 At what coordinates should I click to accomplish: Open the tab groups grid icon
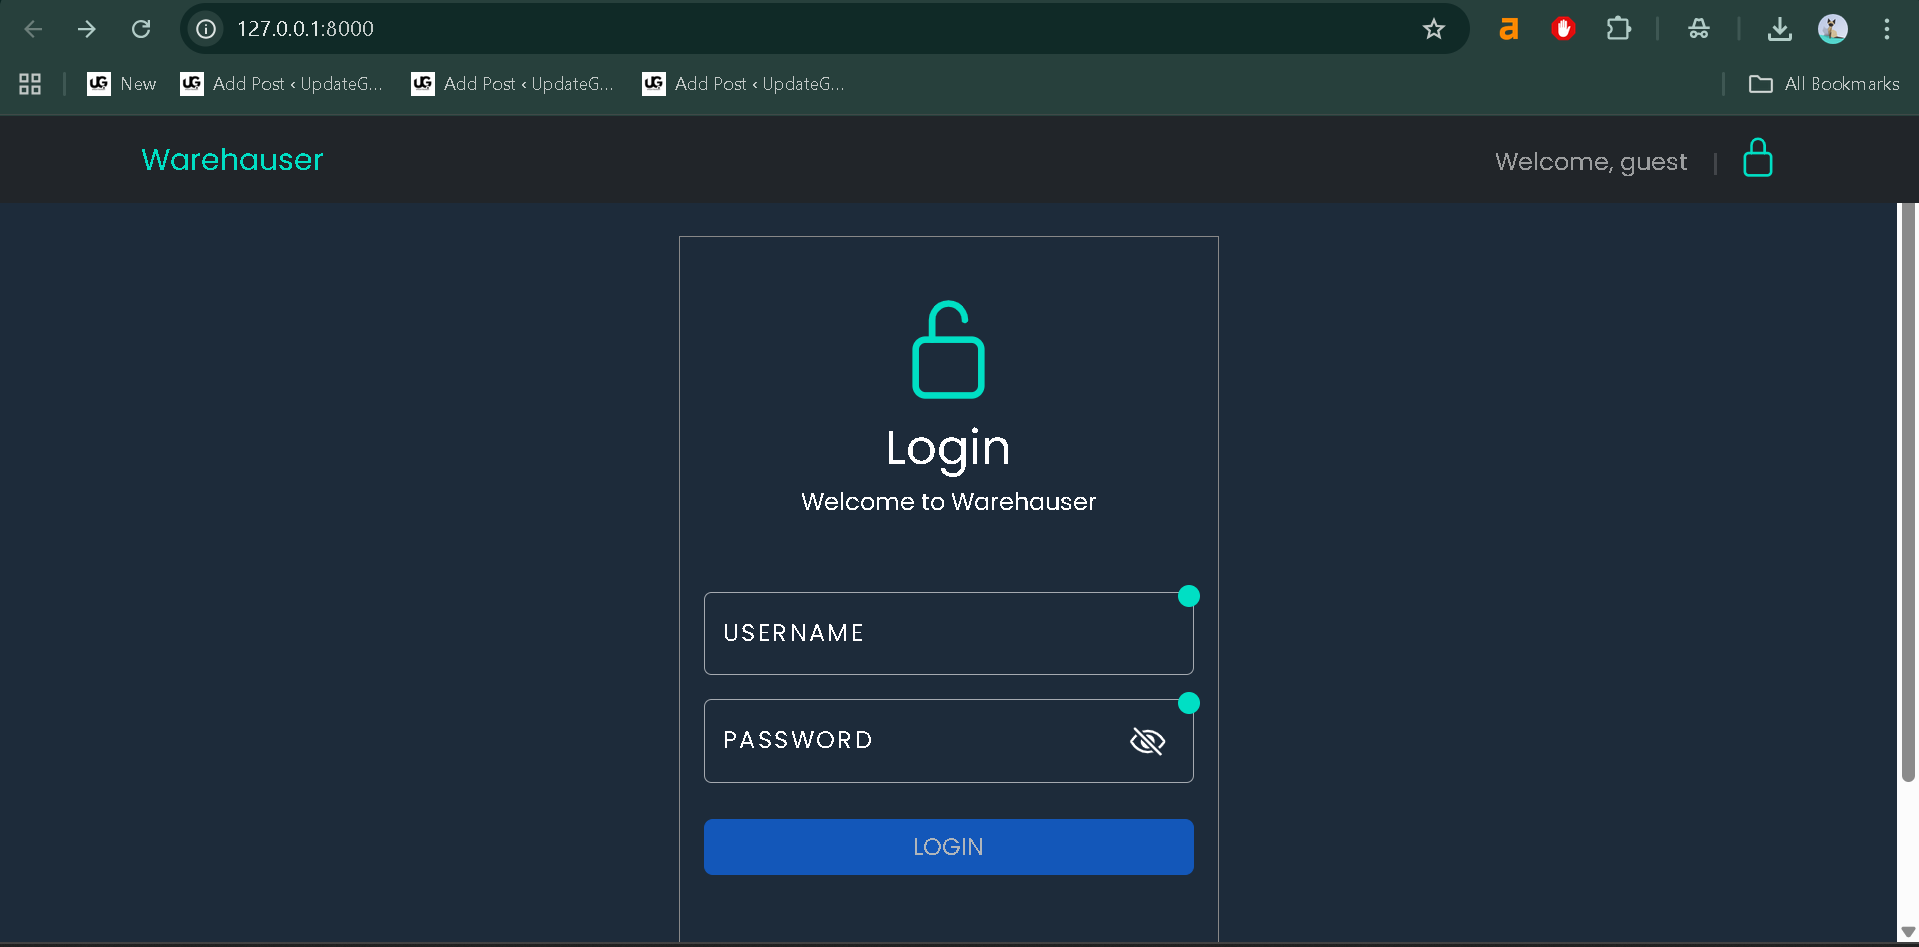[30, 84]
